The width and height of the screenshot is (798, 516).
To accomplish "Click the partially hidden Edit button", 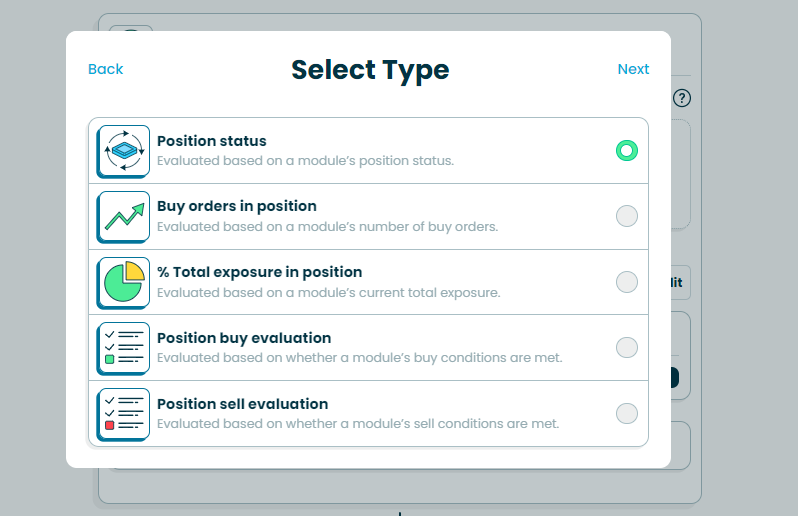I will pos(678,283).
